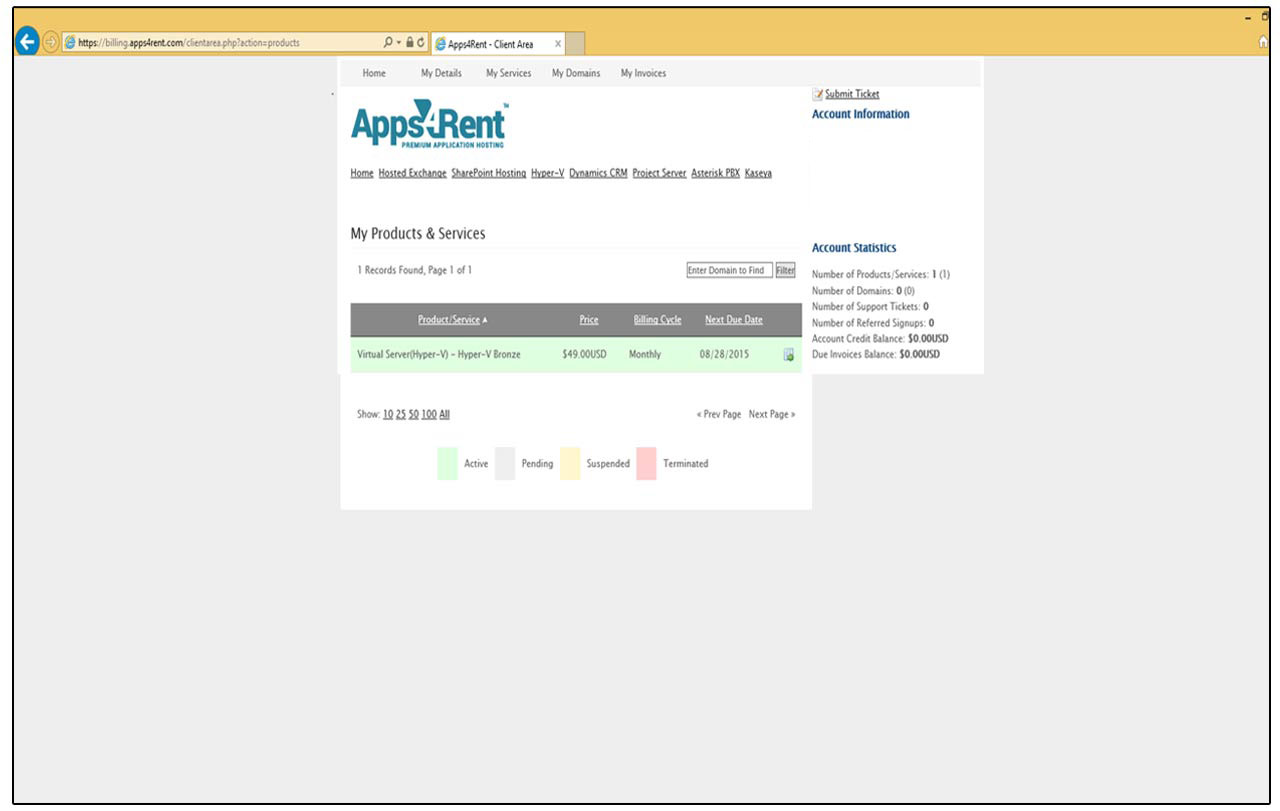Image resolution: width=1280 pixels, height=811 pixels.
Task: Show All records
Action: pos(444,414)
